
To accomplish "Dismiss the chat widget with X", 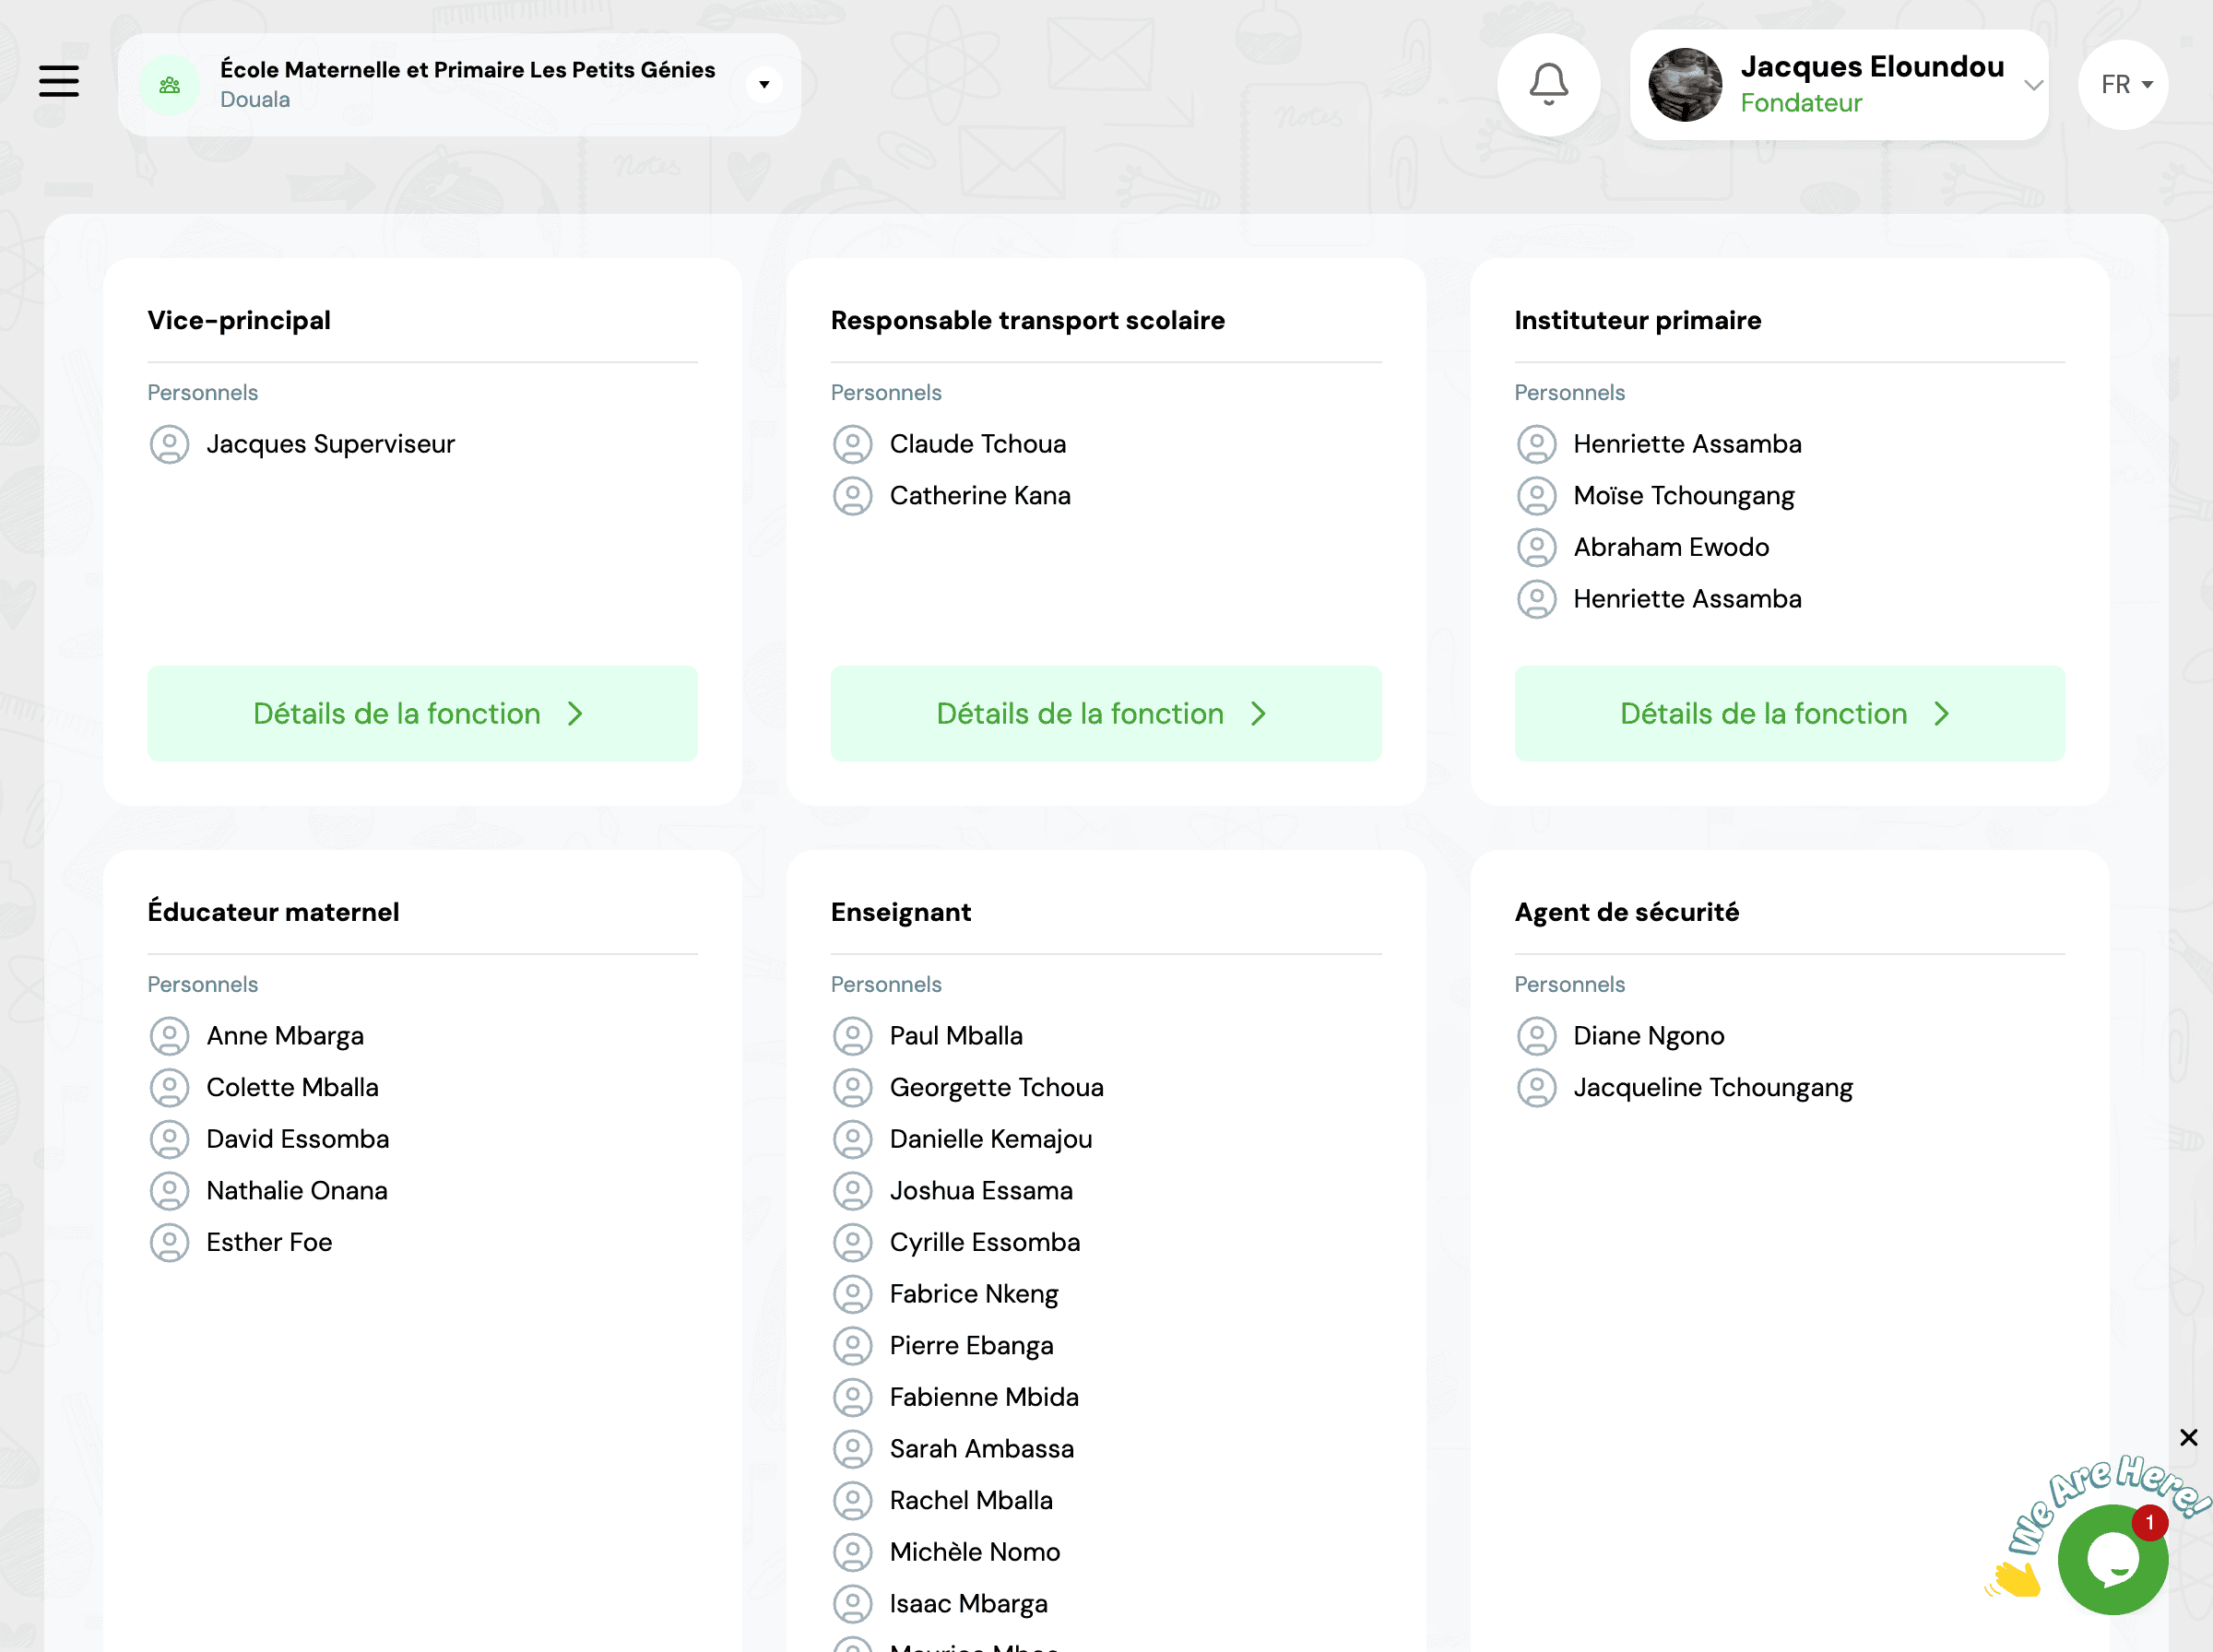I will click(2188, 1437).
